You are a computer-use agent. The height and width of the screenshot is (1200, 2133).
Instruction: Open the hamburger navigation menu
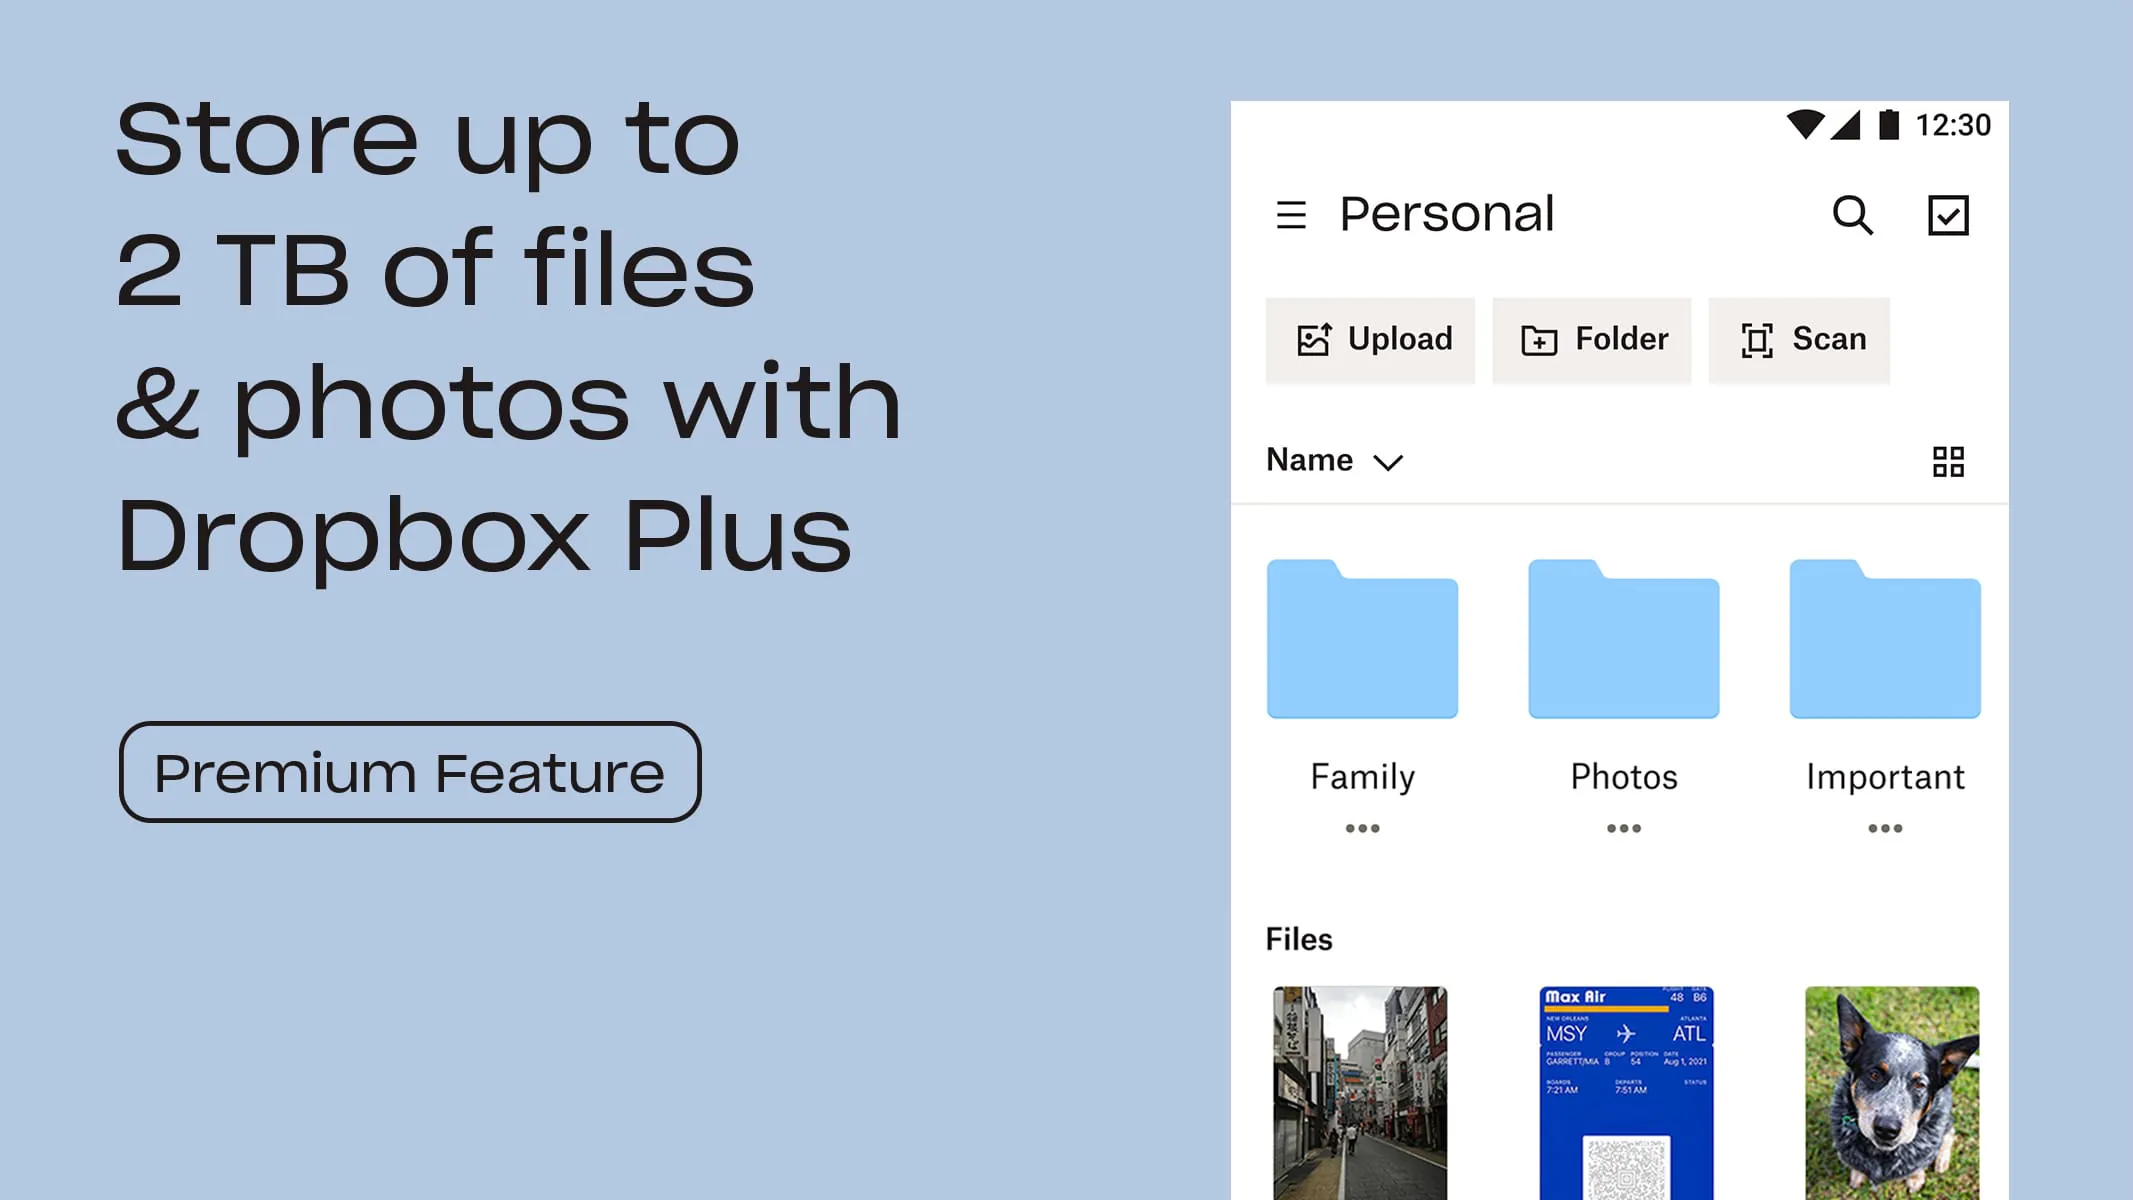1290,215
